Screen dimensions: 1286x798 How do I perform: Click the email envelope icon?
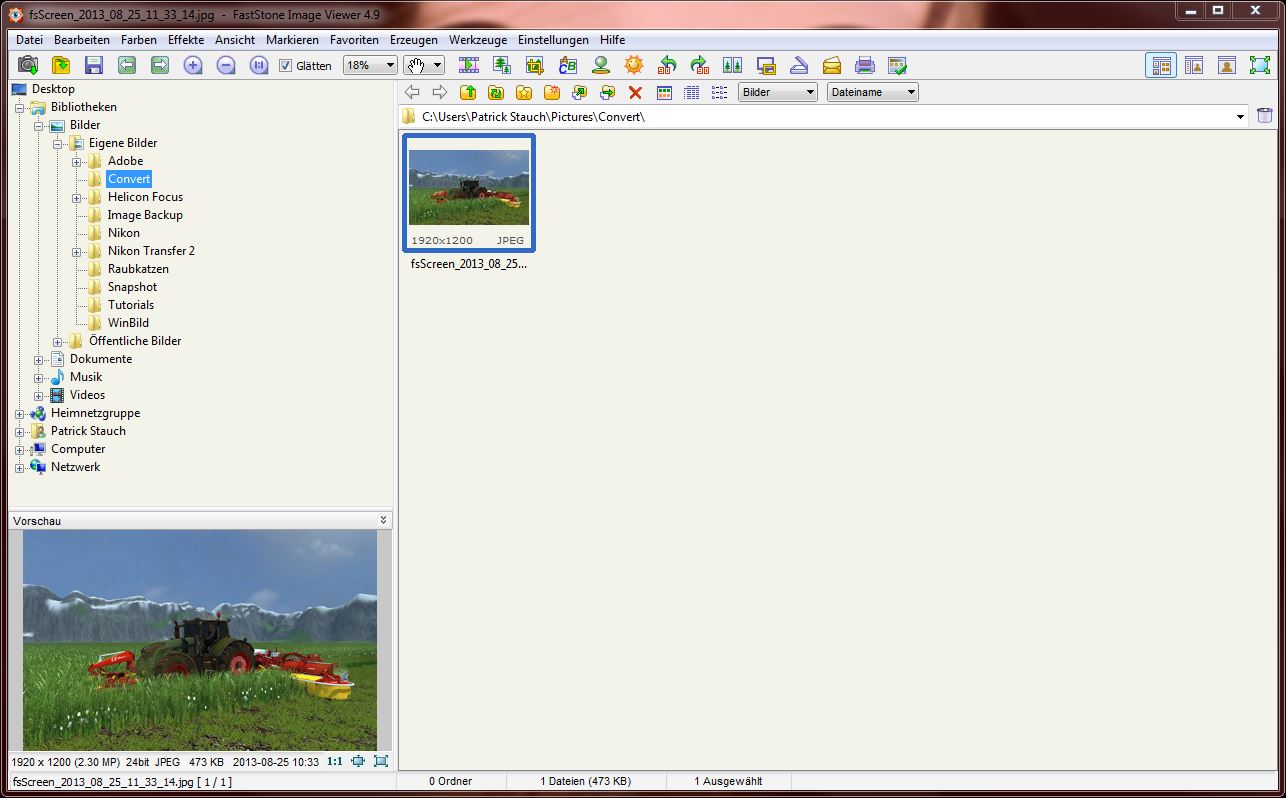pos(832,65)
